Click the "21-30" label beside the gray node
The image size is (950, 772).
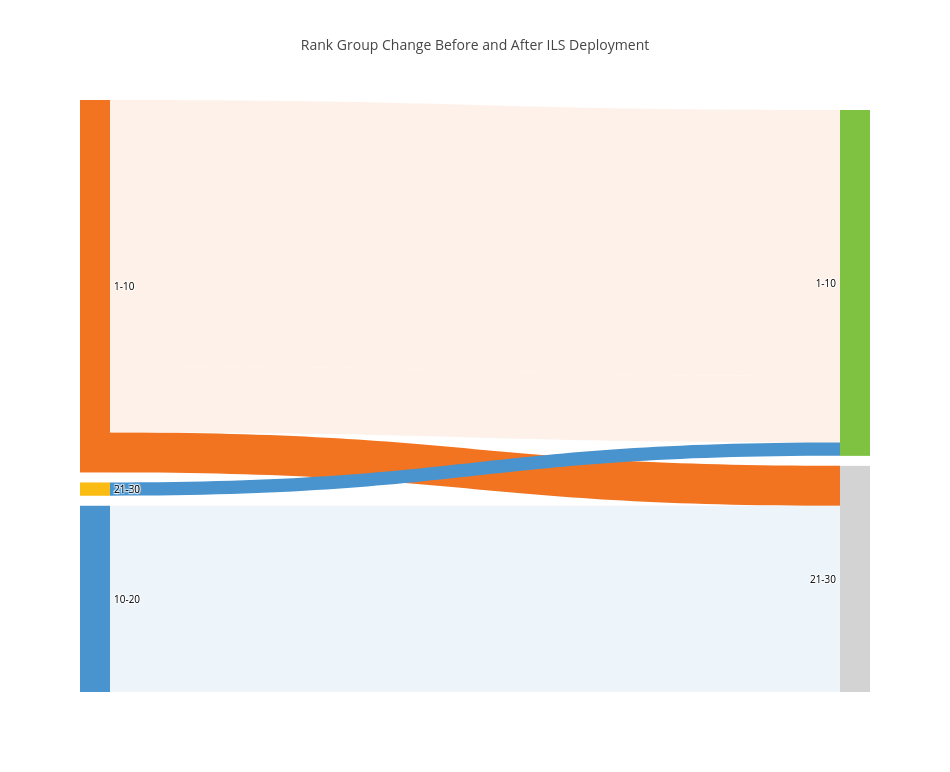tap(822, 579)
